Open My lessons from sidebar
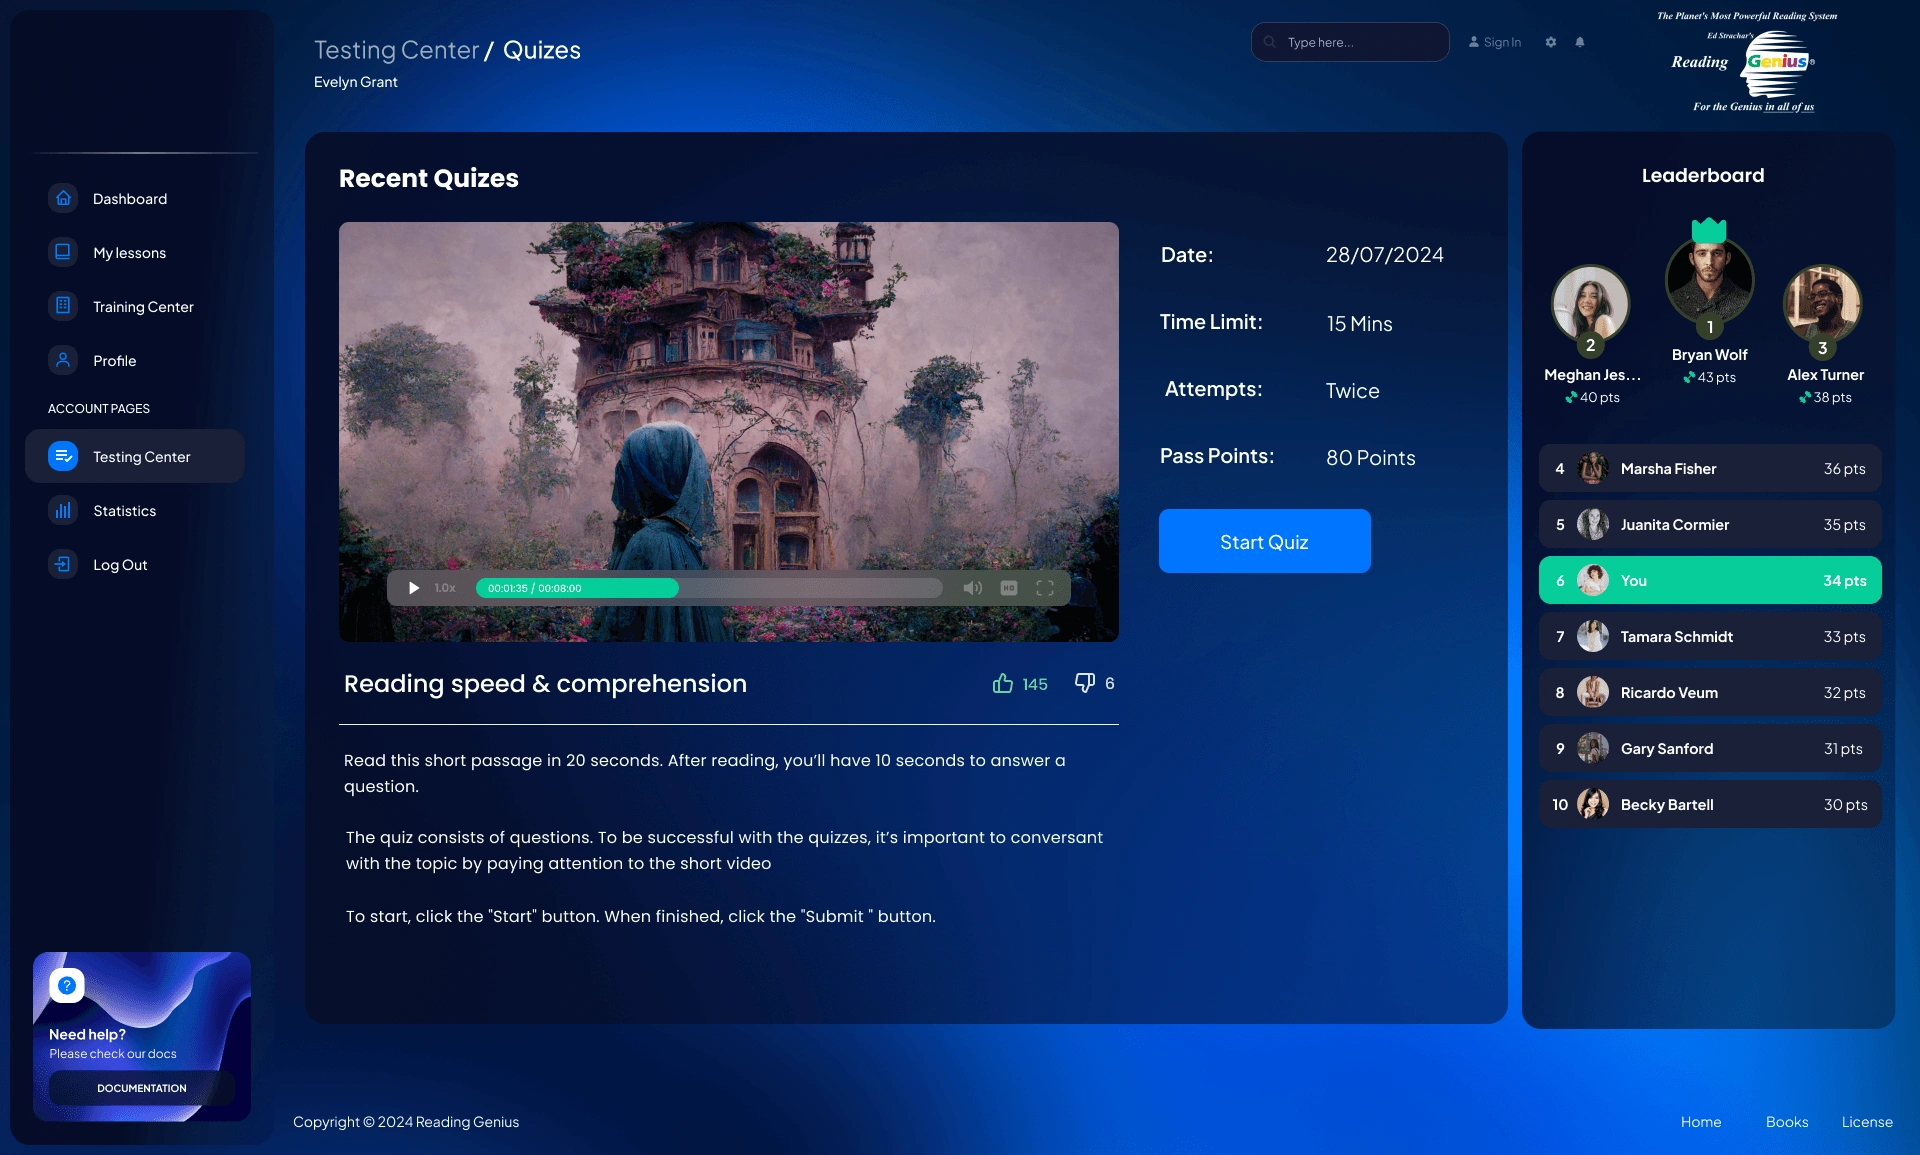This screenshot has height=1155, width=1920. 129,253
